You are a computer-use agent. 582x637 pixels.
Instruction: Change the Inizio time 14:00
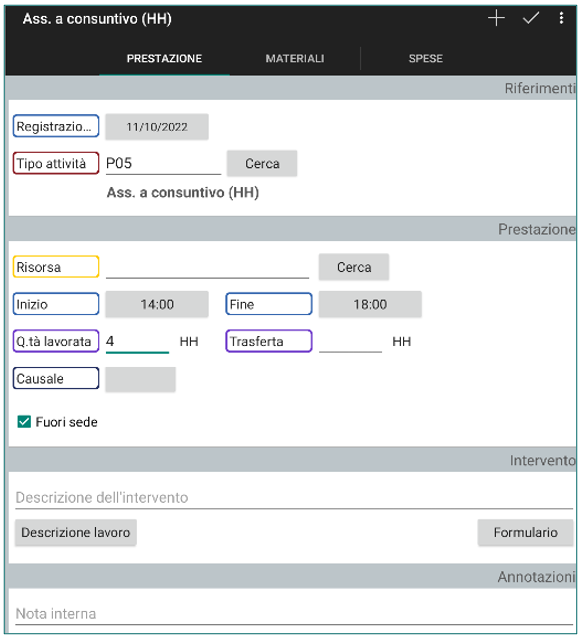tap(157, 304)
